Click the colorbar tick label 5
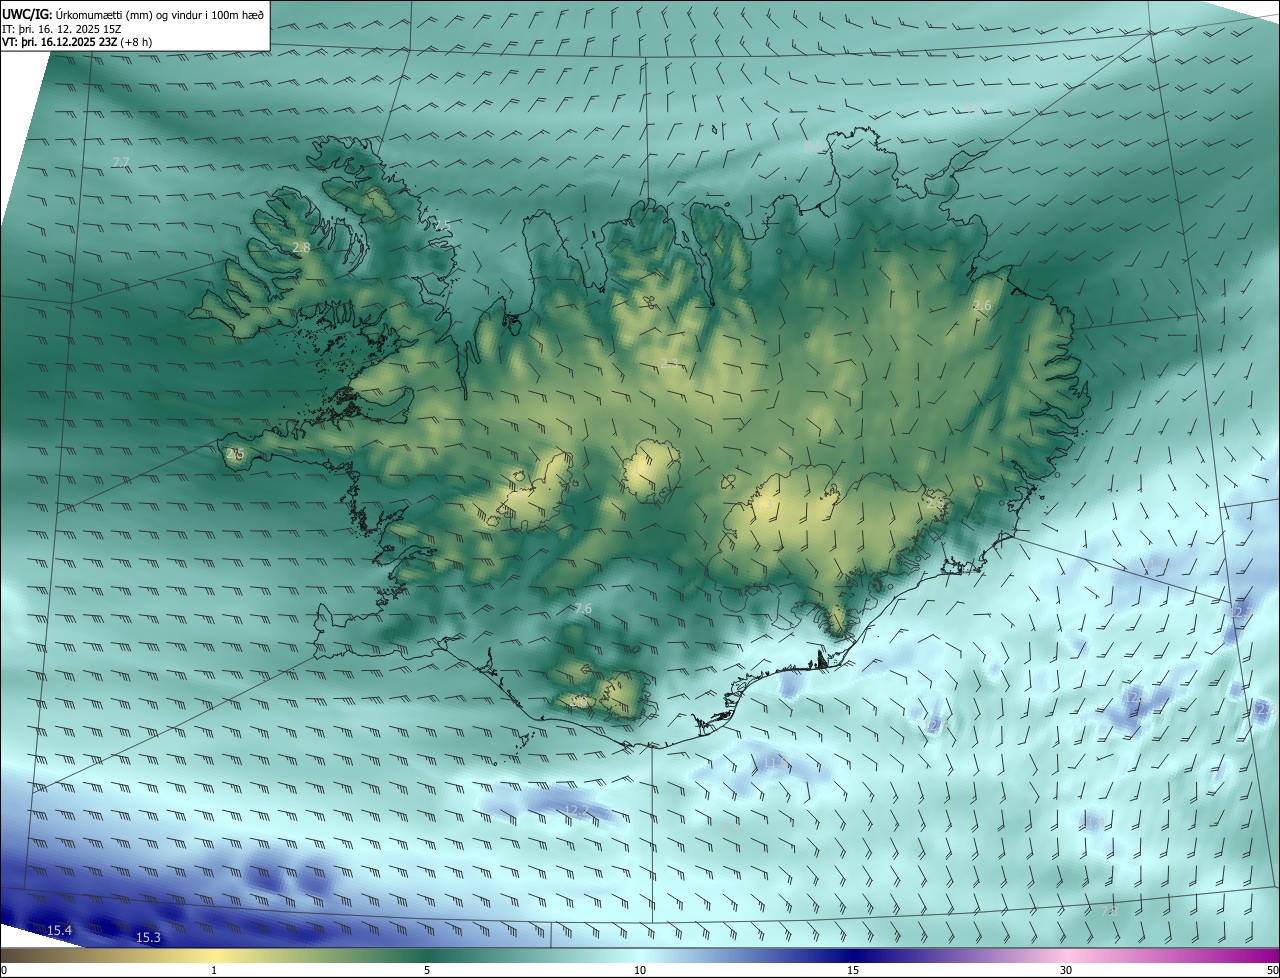This screenshot has height=978, width=1280. 427,970
